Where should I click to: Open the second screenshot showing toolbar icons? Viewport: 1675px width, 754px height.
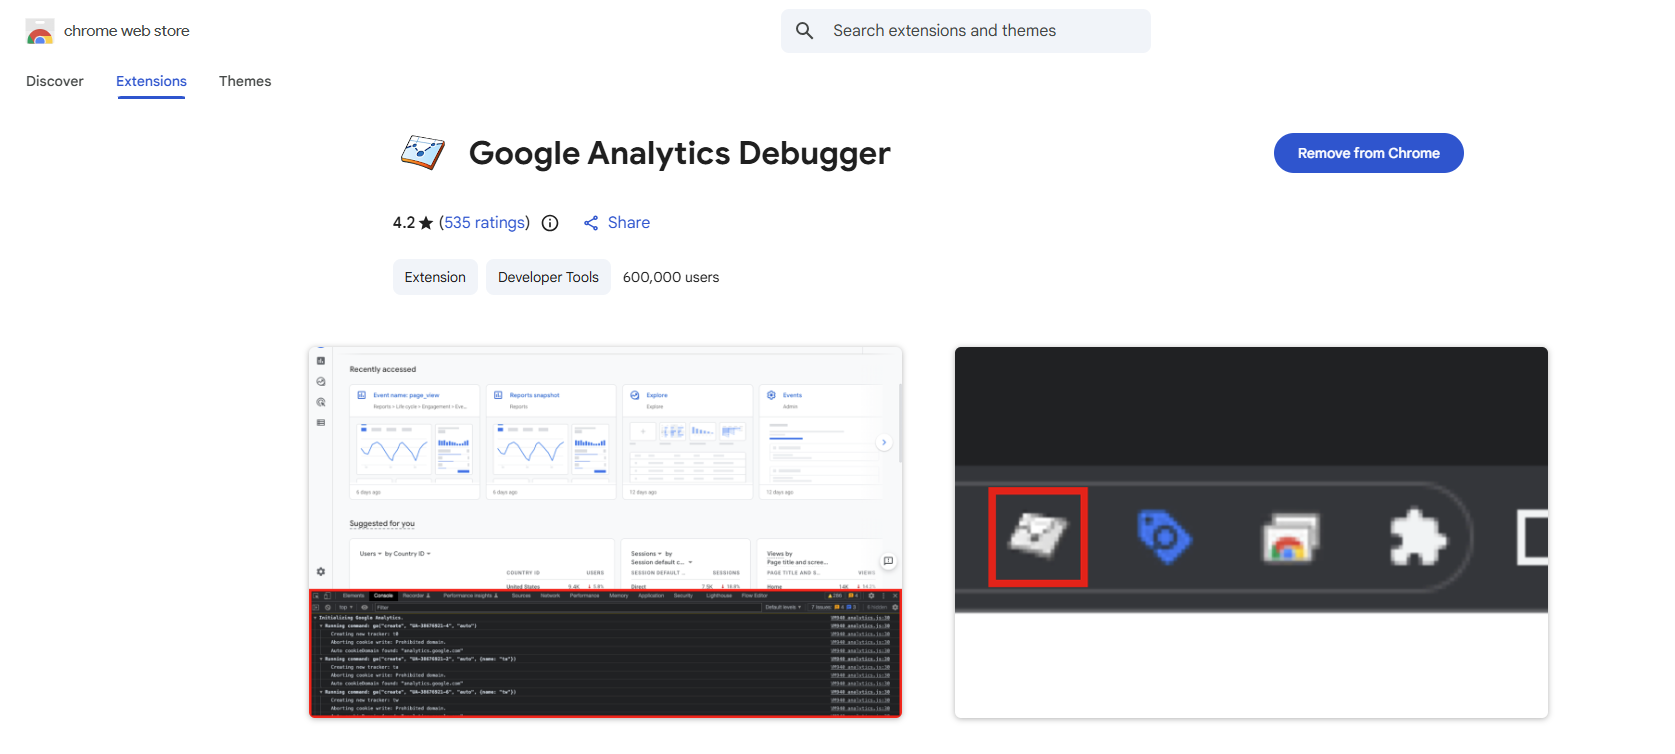coord(1251,532)
